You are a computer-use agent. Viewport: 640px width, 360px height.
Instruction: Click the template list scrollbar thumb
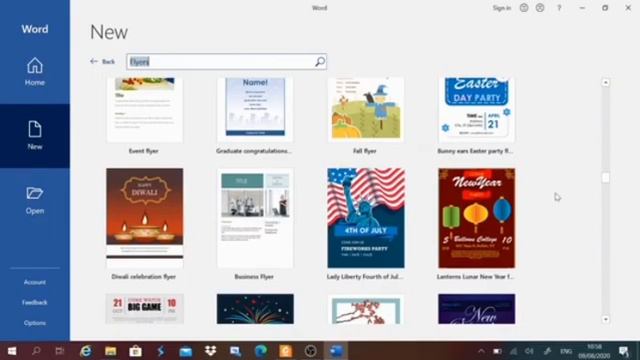606,178
